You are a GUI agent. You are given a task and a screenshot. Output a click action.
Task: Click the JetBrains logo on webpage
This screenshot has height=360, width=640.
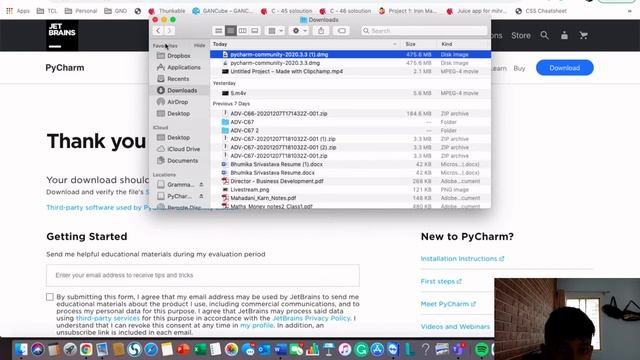62,35
